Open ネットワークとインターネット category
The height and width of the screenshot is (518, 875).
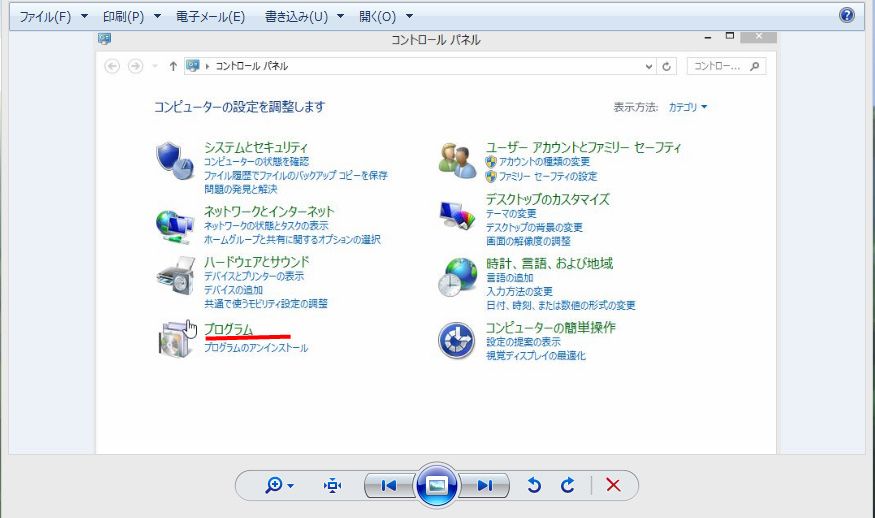click(269, 212)
